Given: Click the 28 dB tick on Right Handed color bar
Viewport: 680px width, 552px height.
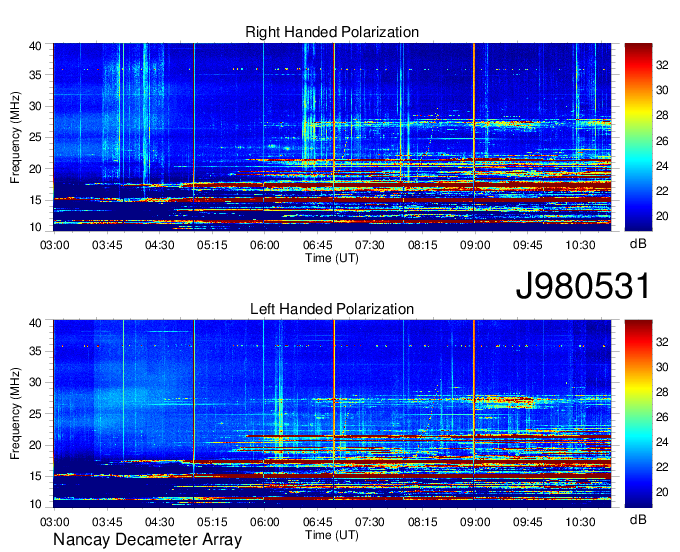Looking at the screenshot, I should click(662, 115).
